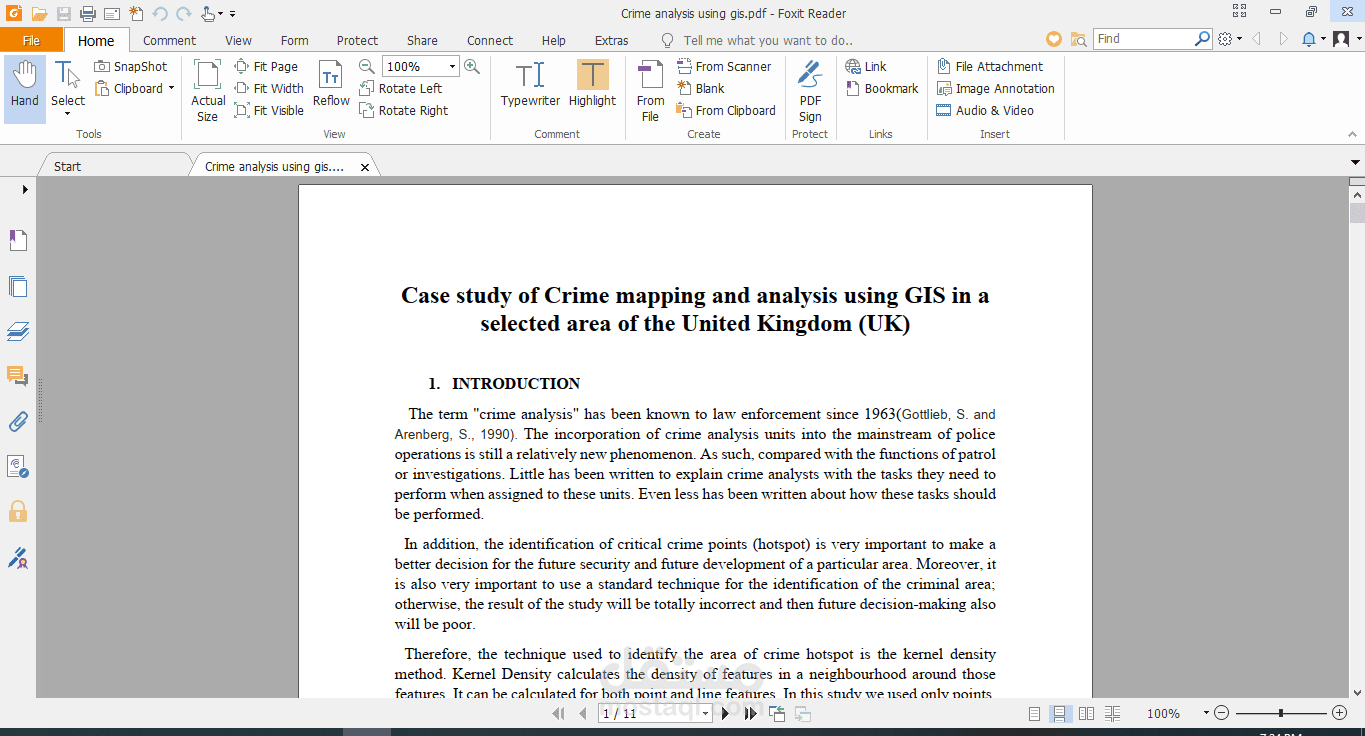This screenshot has height=736, width=1365.
Task: Click the magnifier search button in Find
Action: 1203,39
